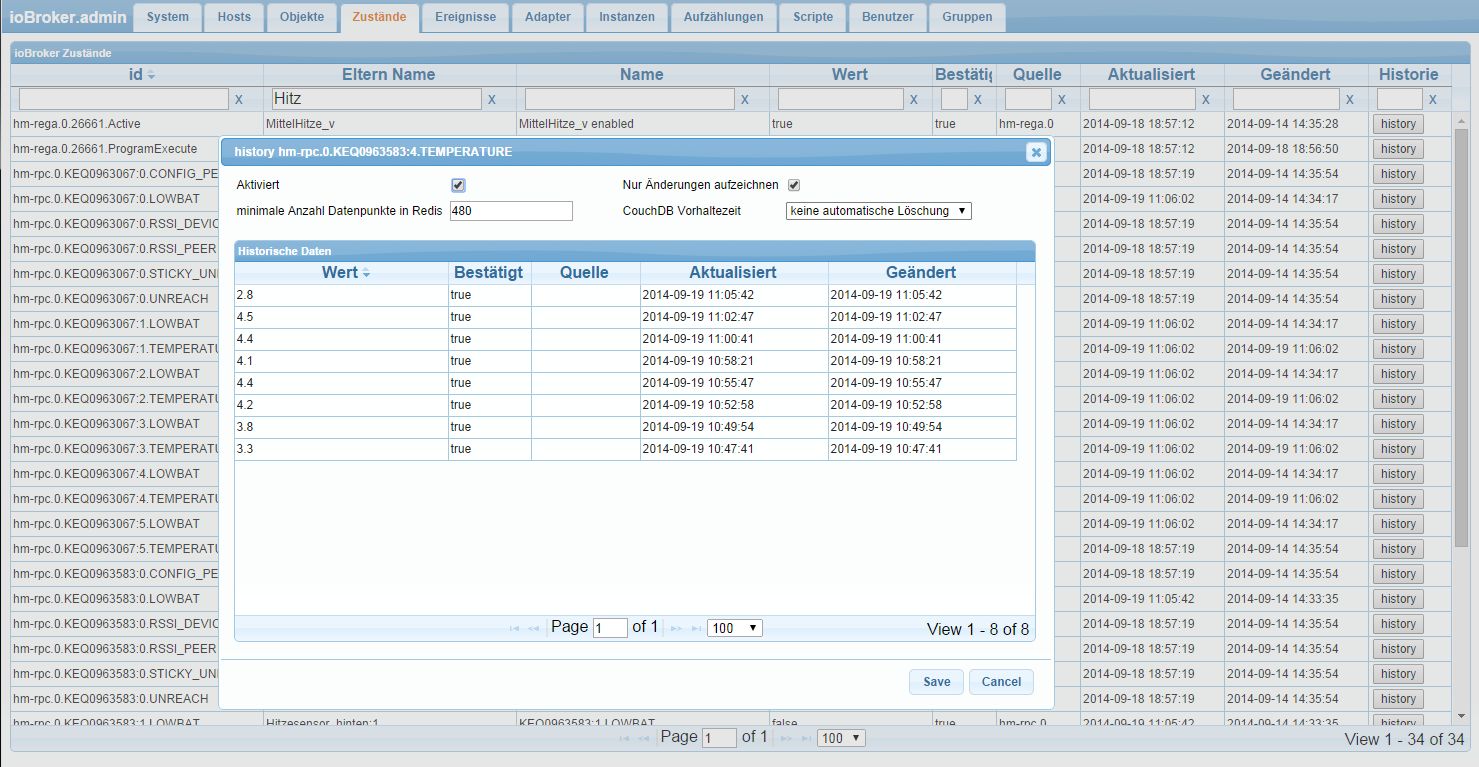
Task: Clear the id filter with its x
Action: click(238, 99)
